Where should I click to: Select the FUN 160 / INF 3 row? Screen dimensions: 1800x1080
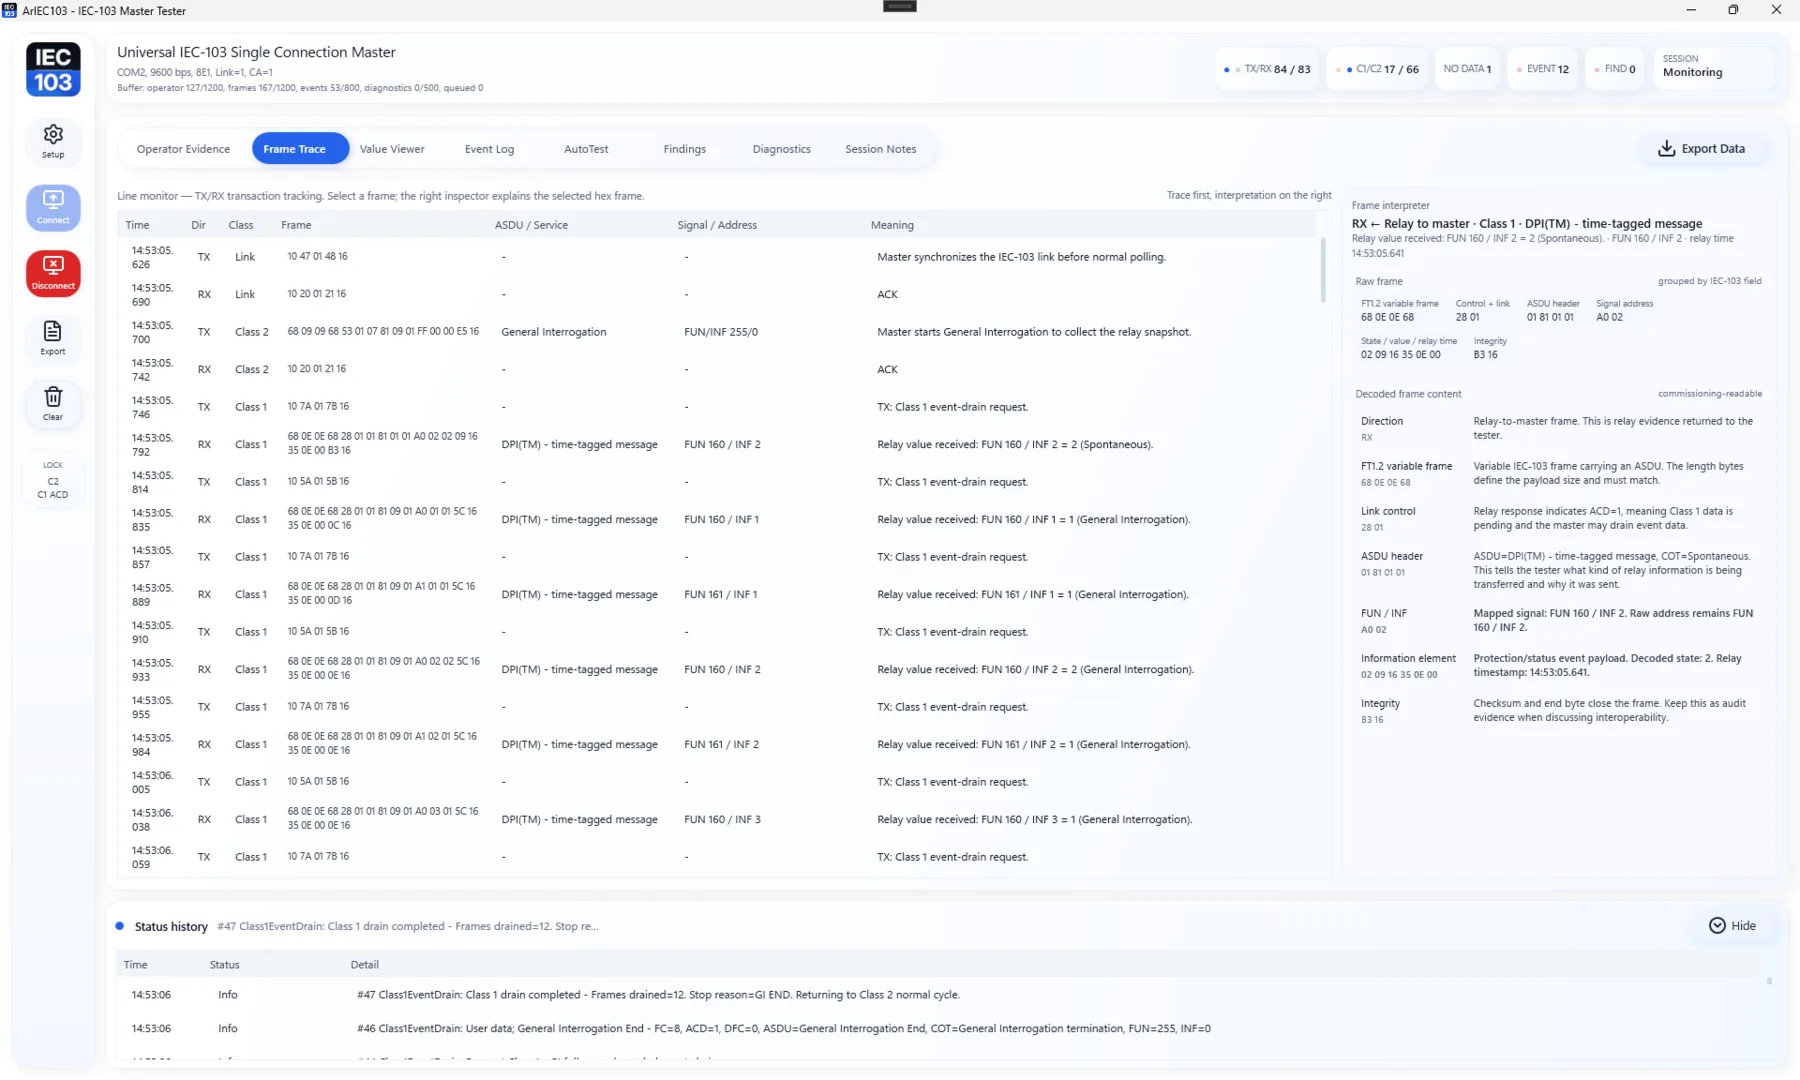click(x=720, y=820)
